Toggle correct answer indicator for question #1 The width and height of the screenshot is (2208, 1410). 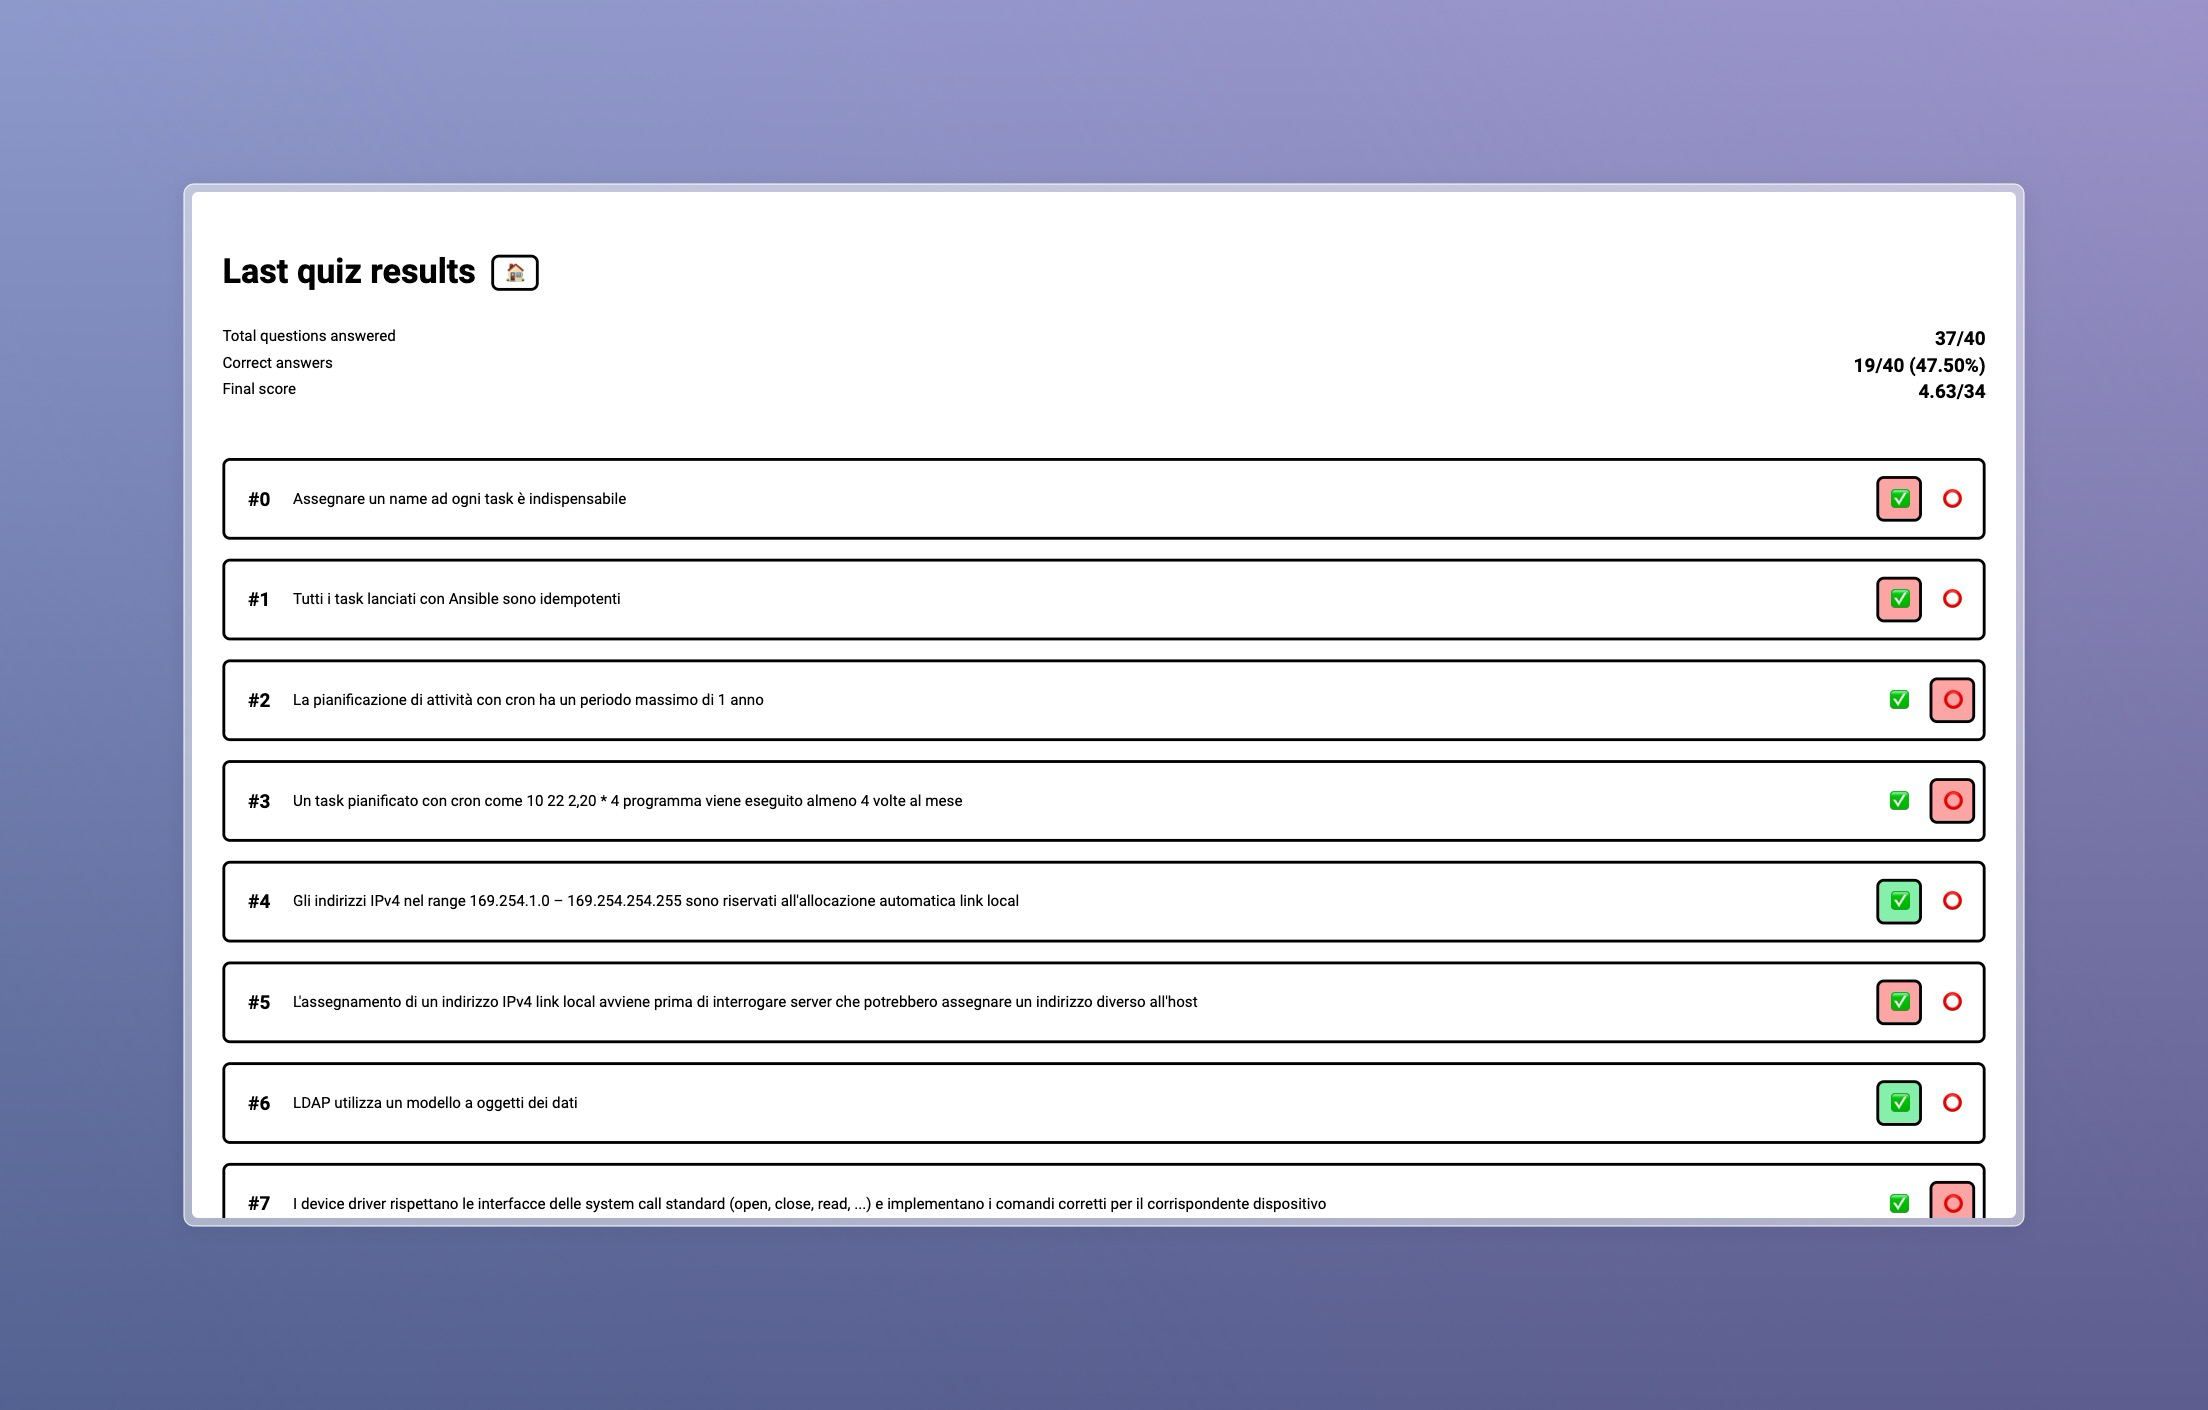coord(1899,599)
